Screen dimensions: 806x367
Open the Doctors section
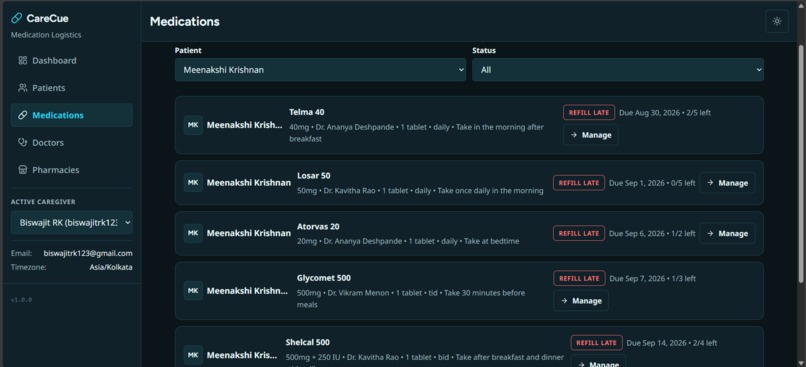pyautogui.click(x=71, y=142)
